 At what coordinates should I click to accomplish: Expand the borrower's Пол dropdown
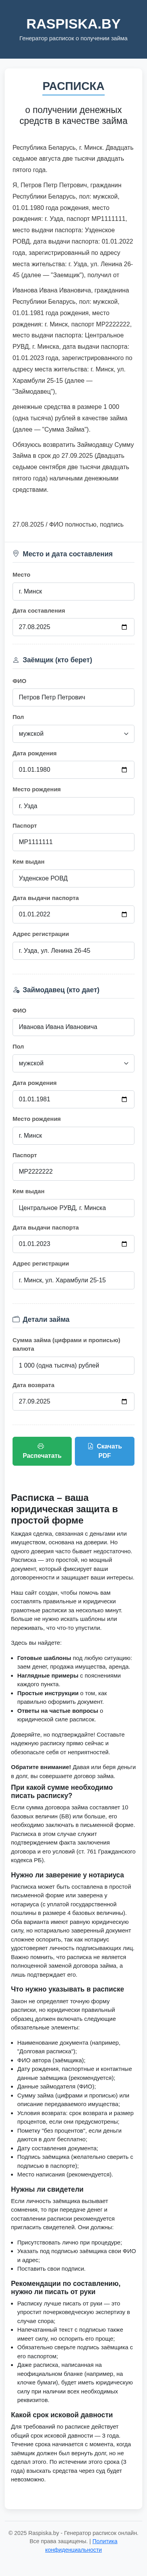[x=73, y=733]
